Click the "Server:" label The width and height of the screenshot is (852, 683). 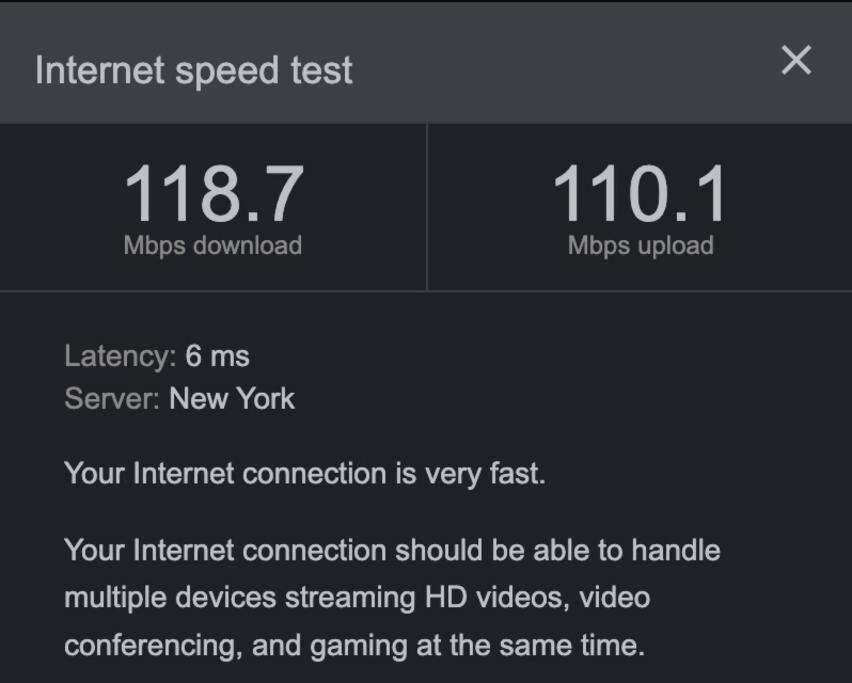(x=112, y=399)
